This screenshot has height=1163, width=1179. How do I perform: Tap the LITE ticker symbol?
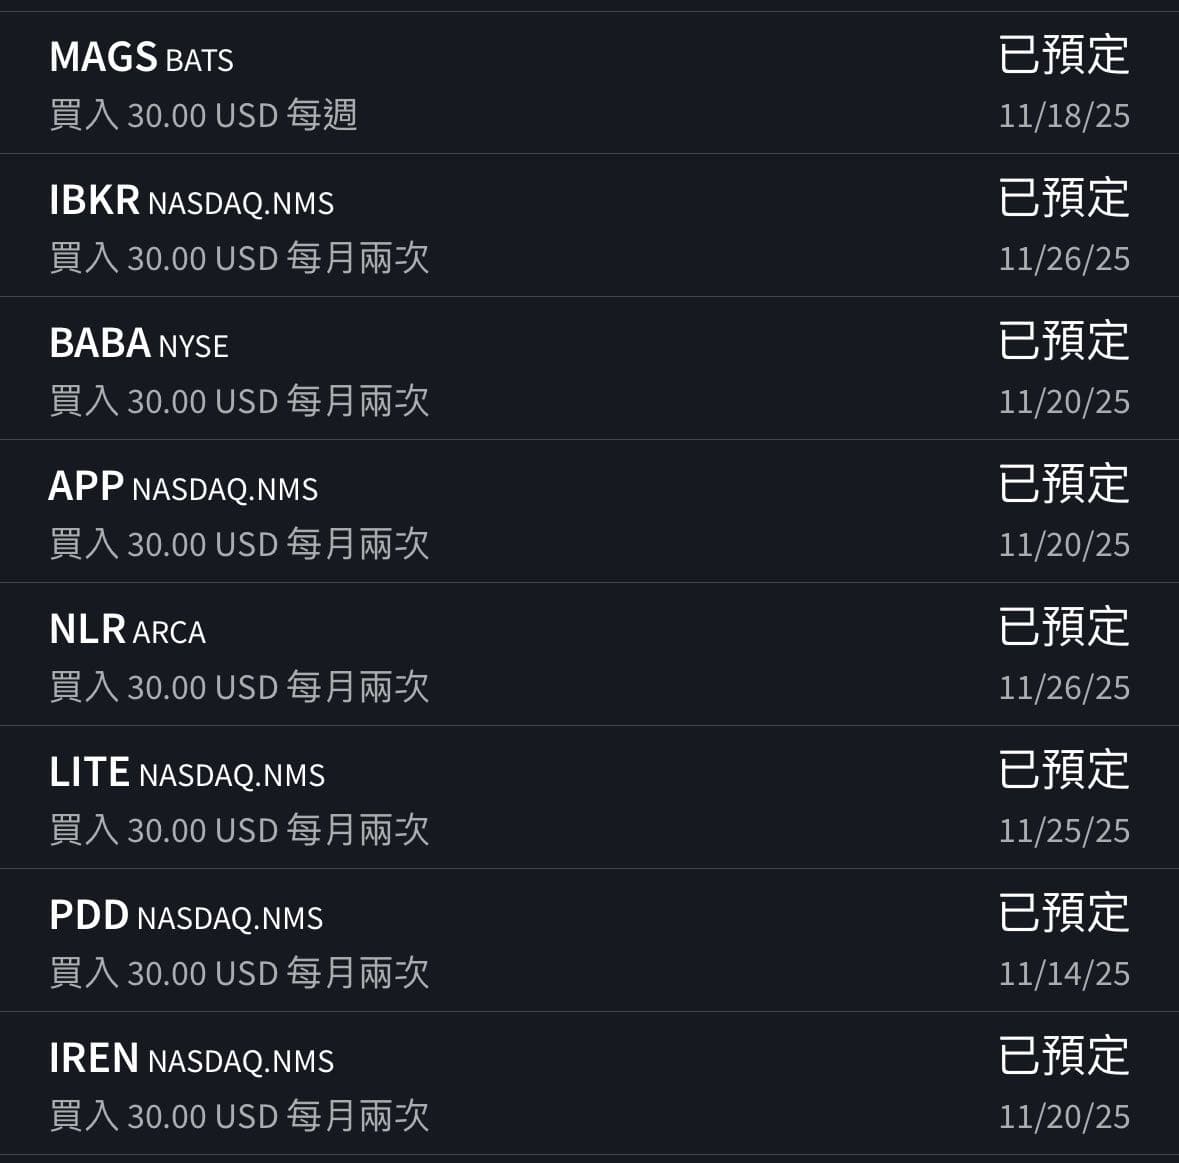point(89,772)
